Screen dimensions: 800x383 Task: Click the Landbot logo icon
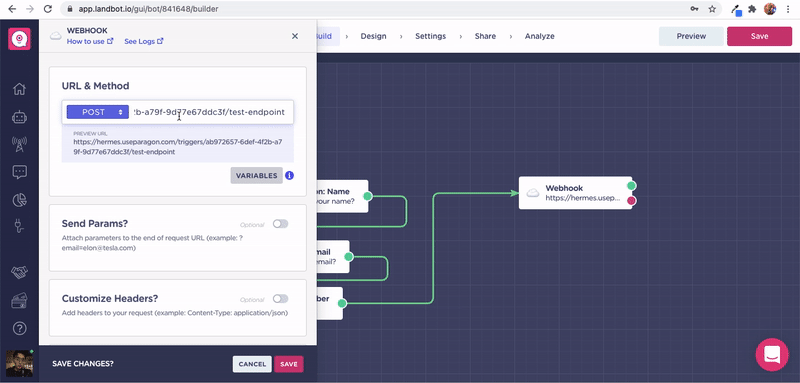pos(19,39)
